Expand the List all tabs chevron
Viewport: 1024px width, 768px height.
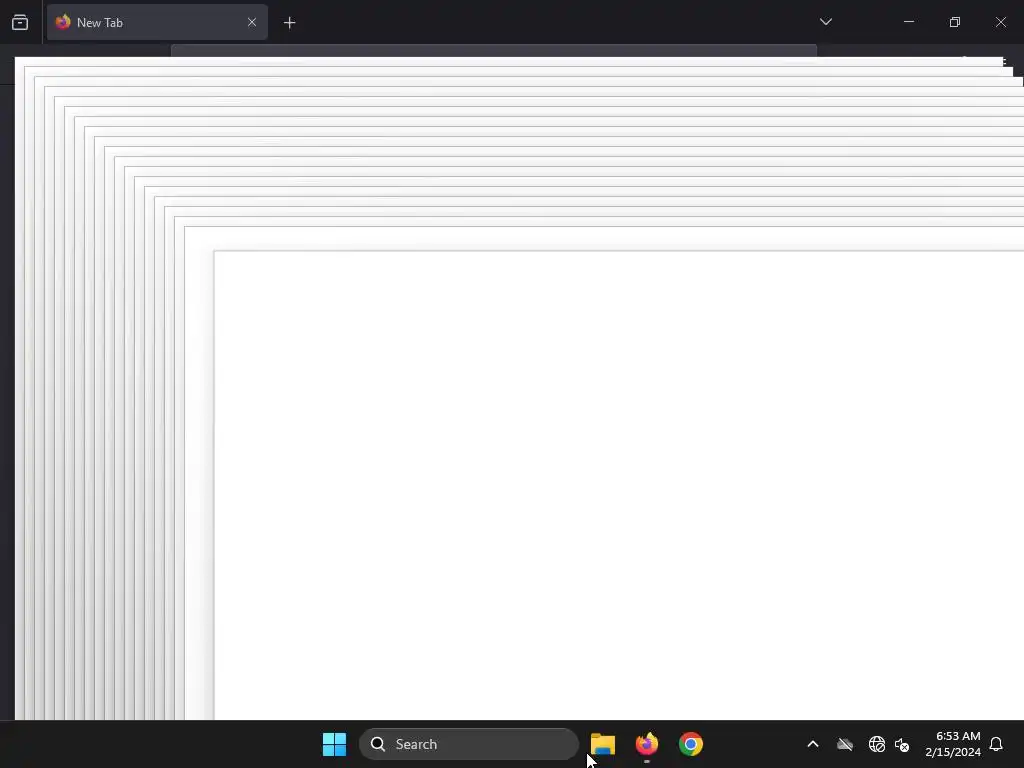point(825,22)
